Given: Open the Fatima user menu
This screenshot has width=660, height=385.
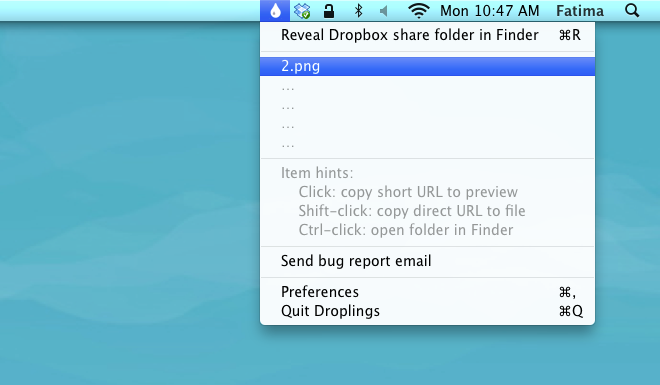Looking at the screenshot, I should (580, 11).
